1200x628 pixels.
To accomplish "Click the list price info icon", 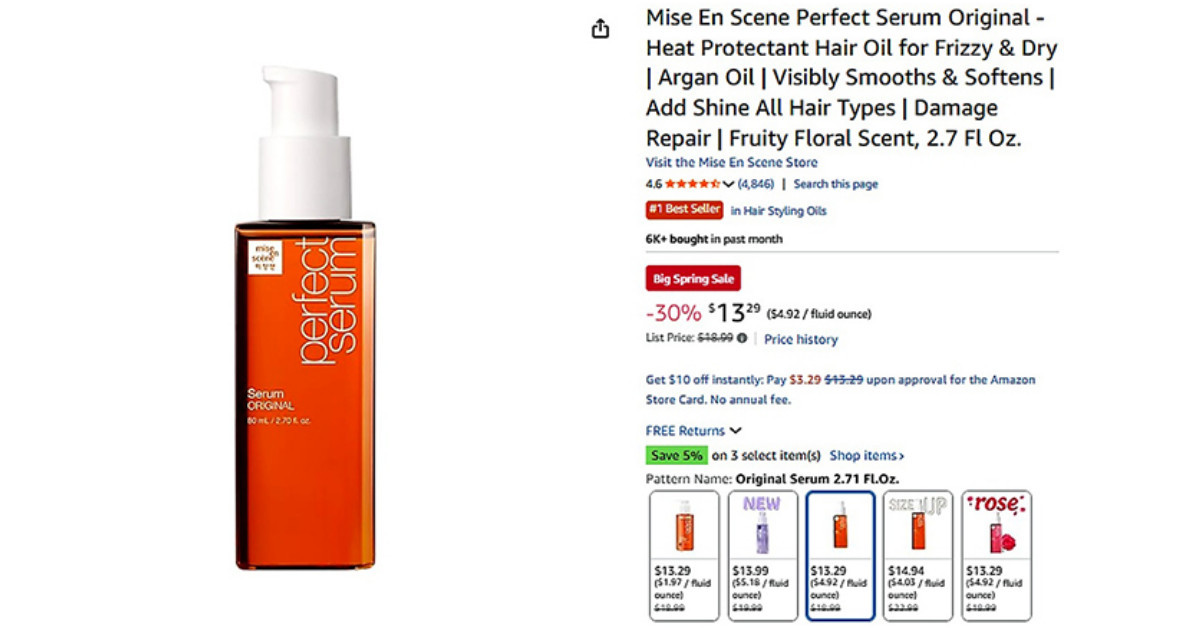I will 742,339.
